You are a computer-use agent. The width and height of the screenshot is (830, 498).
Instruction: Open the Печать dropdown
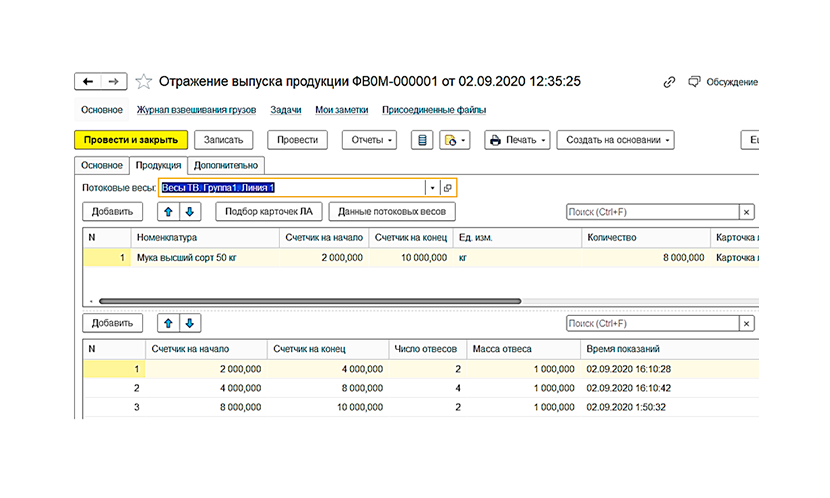518,141
